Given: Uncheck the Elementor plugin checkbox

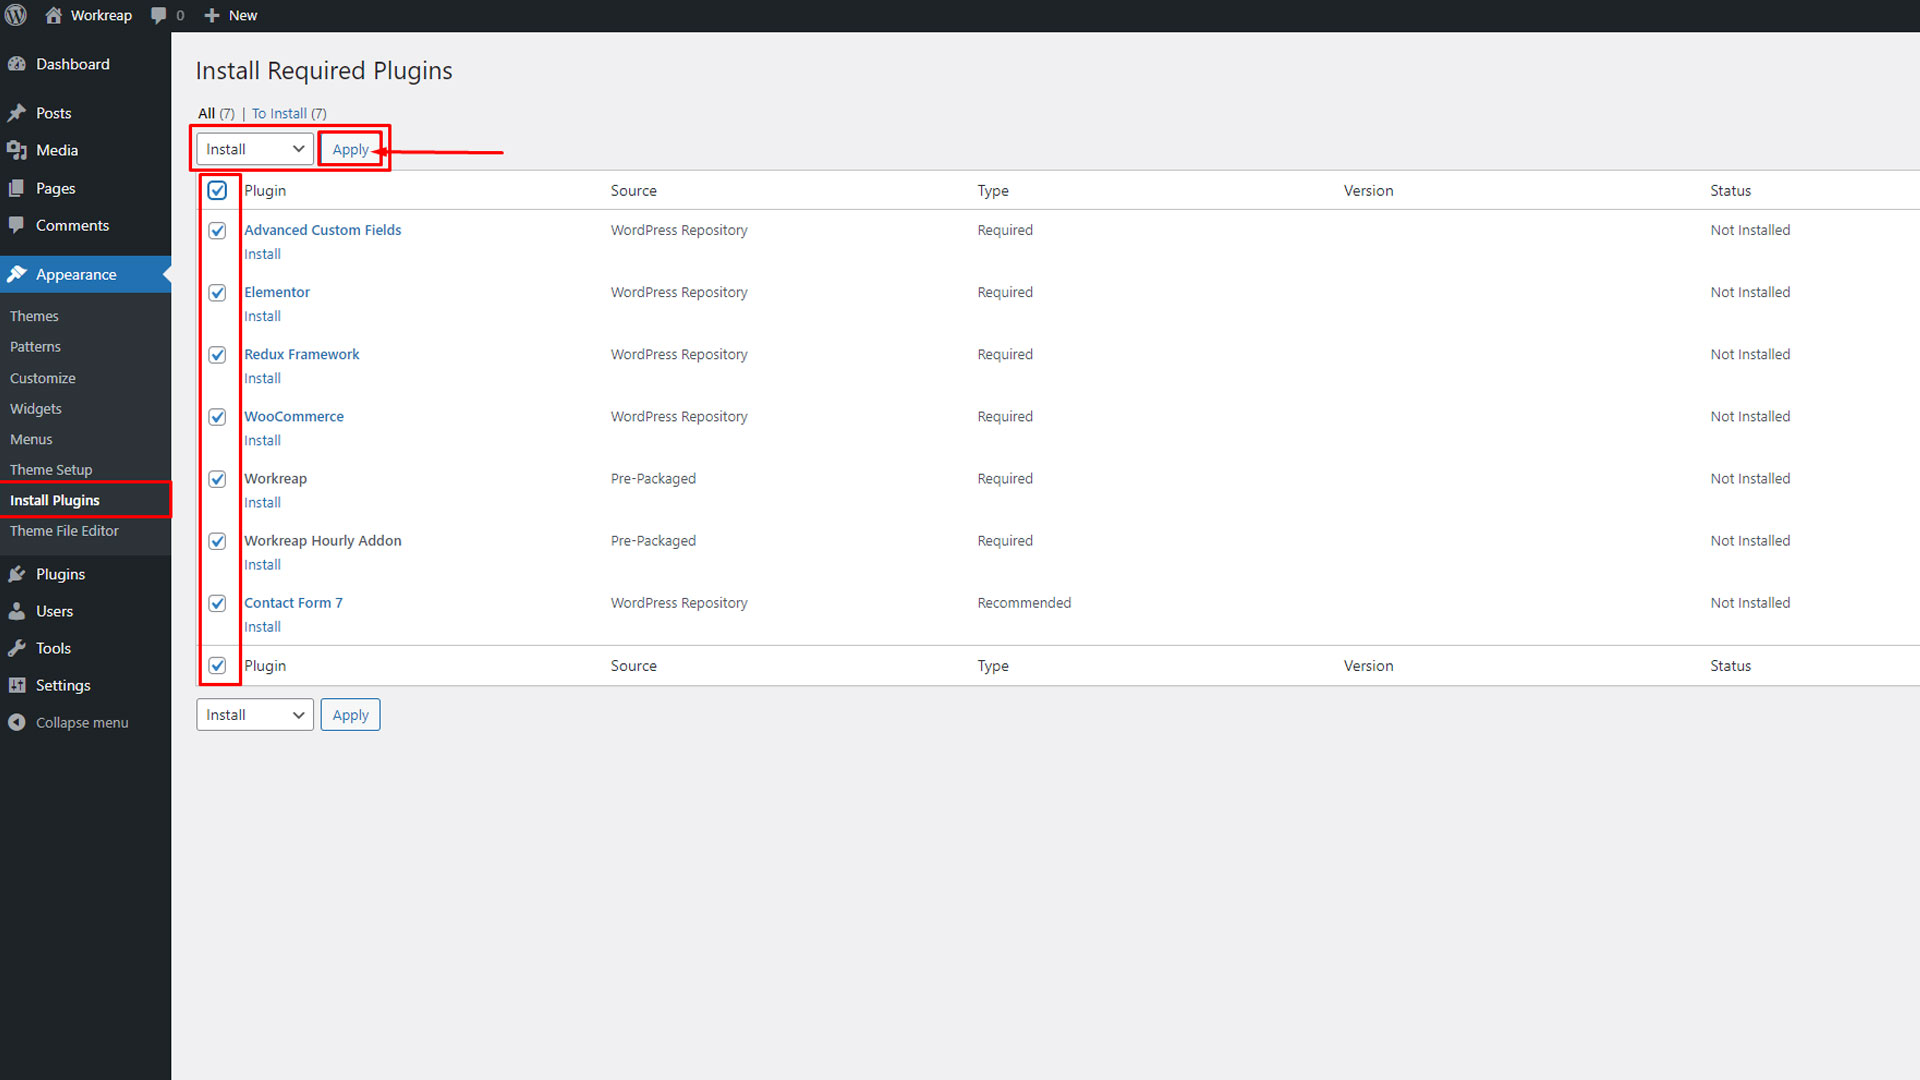Looking at the screenshot, I should click(x=217, y=293).
